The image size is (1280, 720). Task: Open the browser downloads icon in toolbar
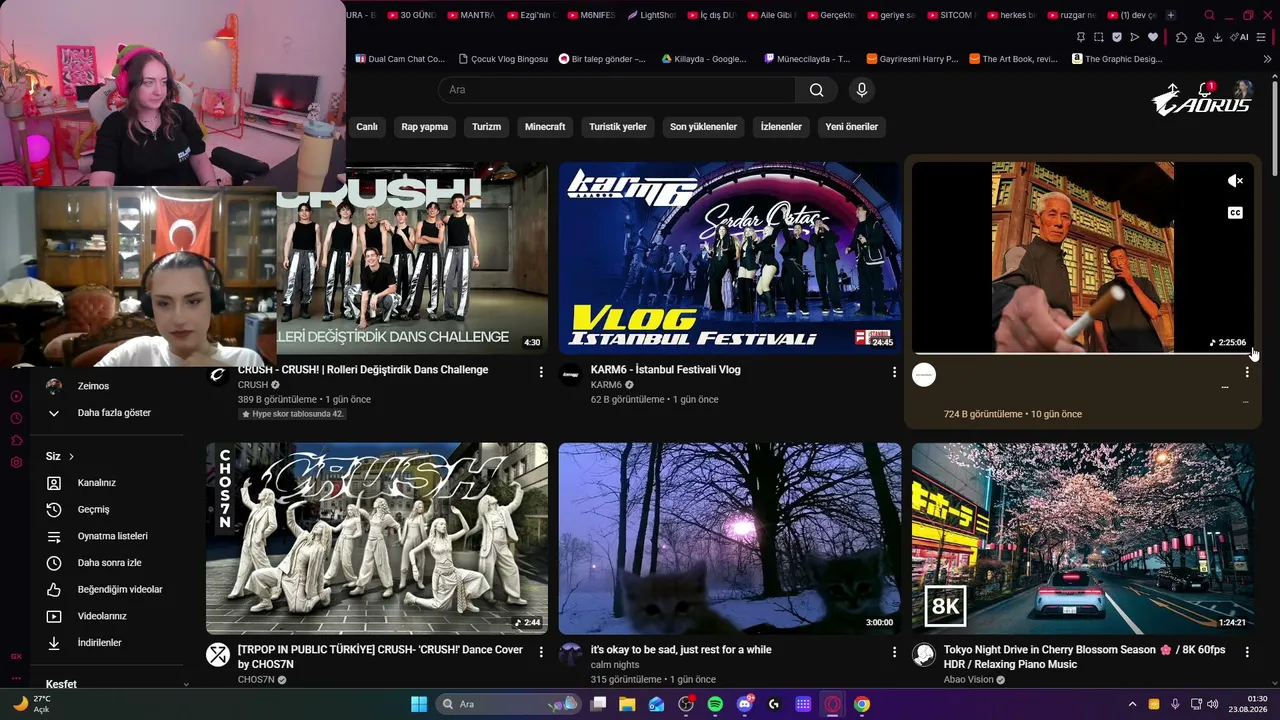click(x=1217, y=37)
